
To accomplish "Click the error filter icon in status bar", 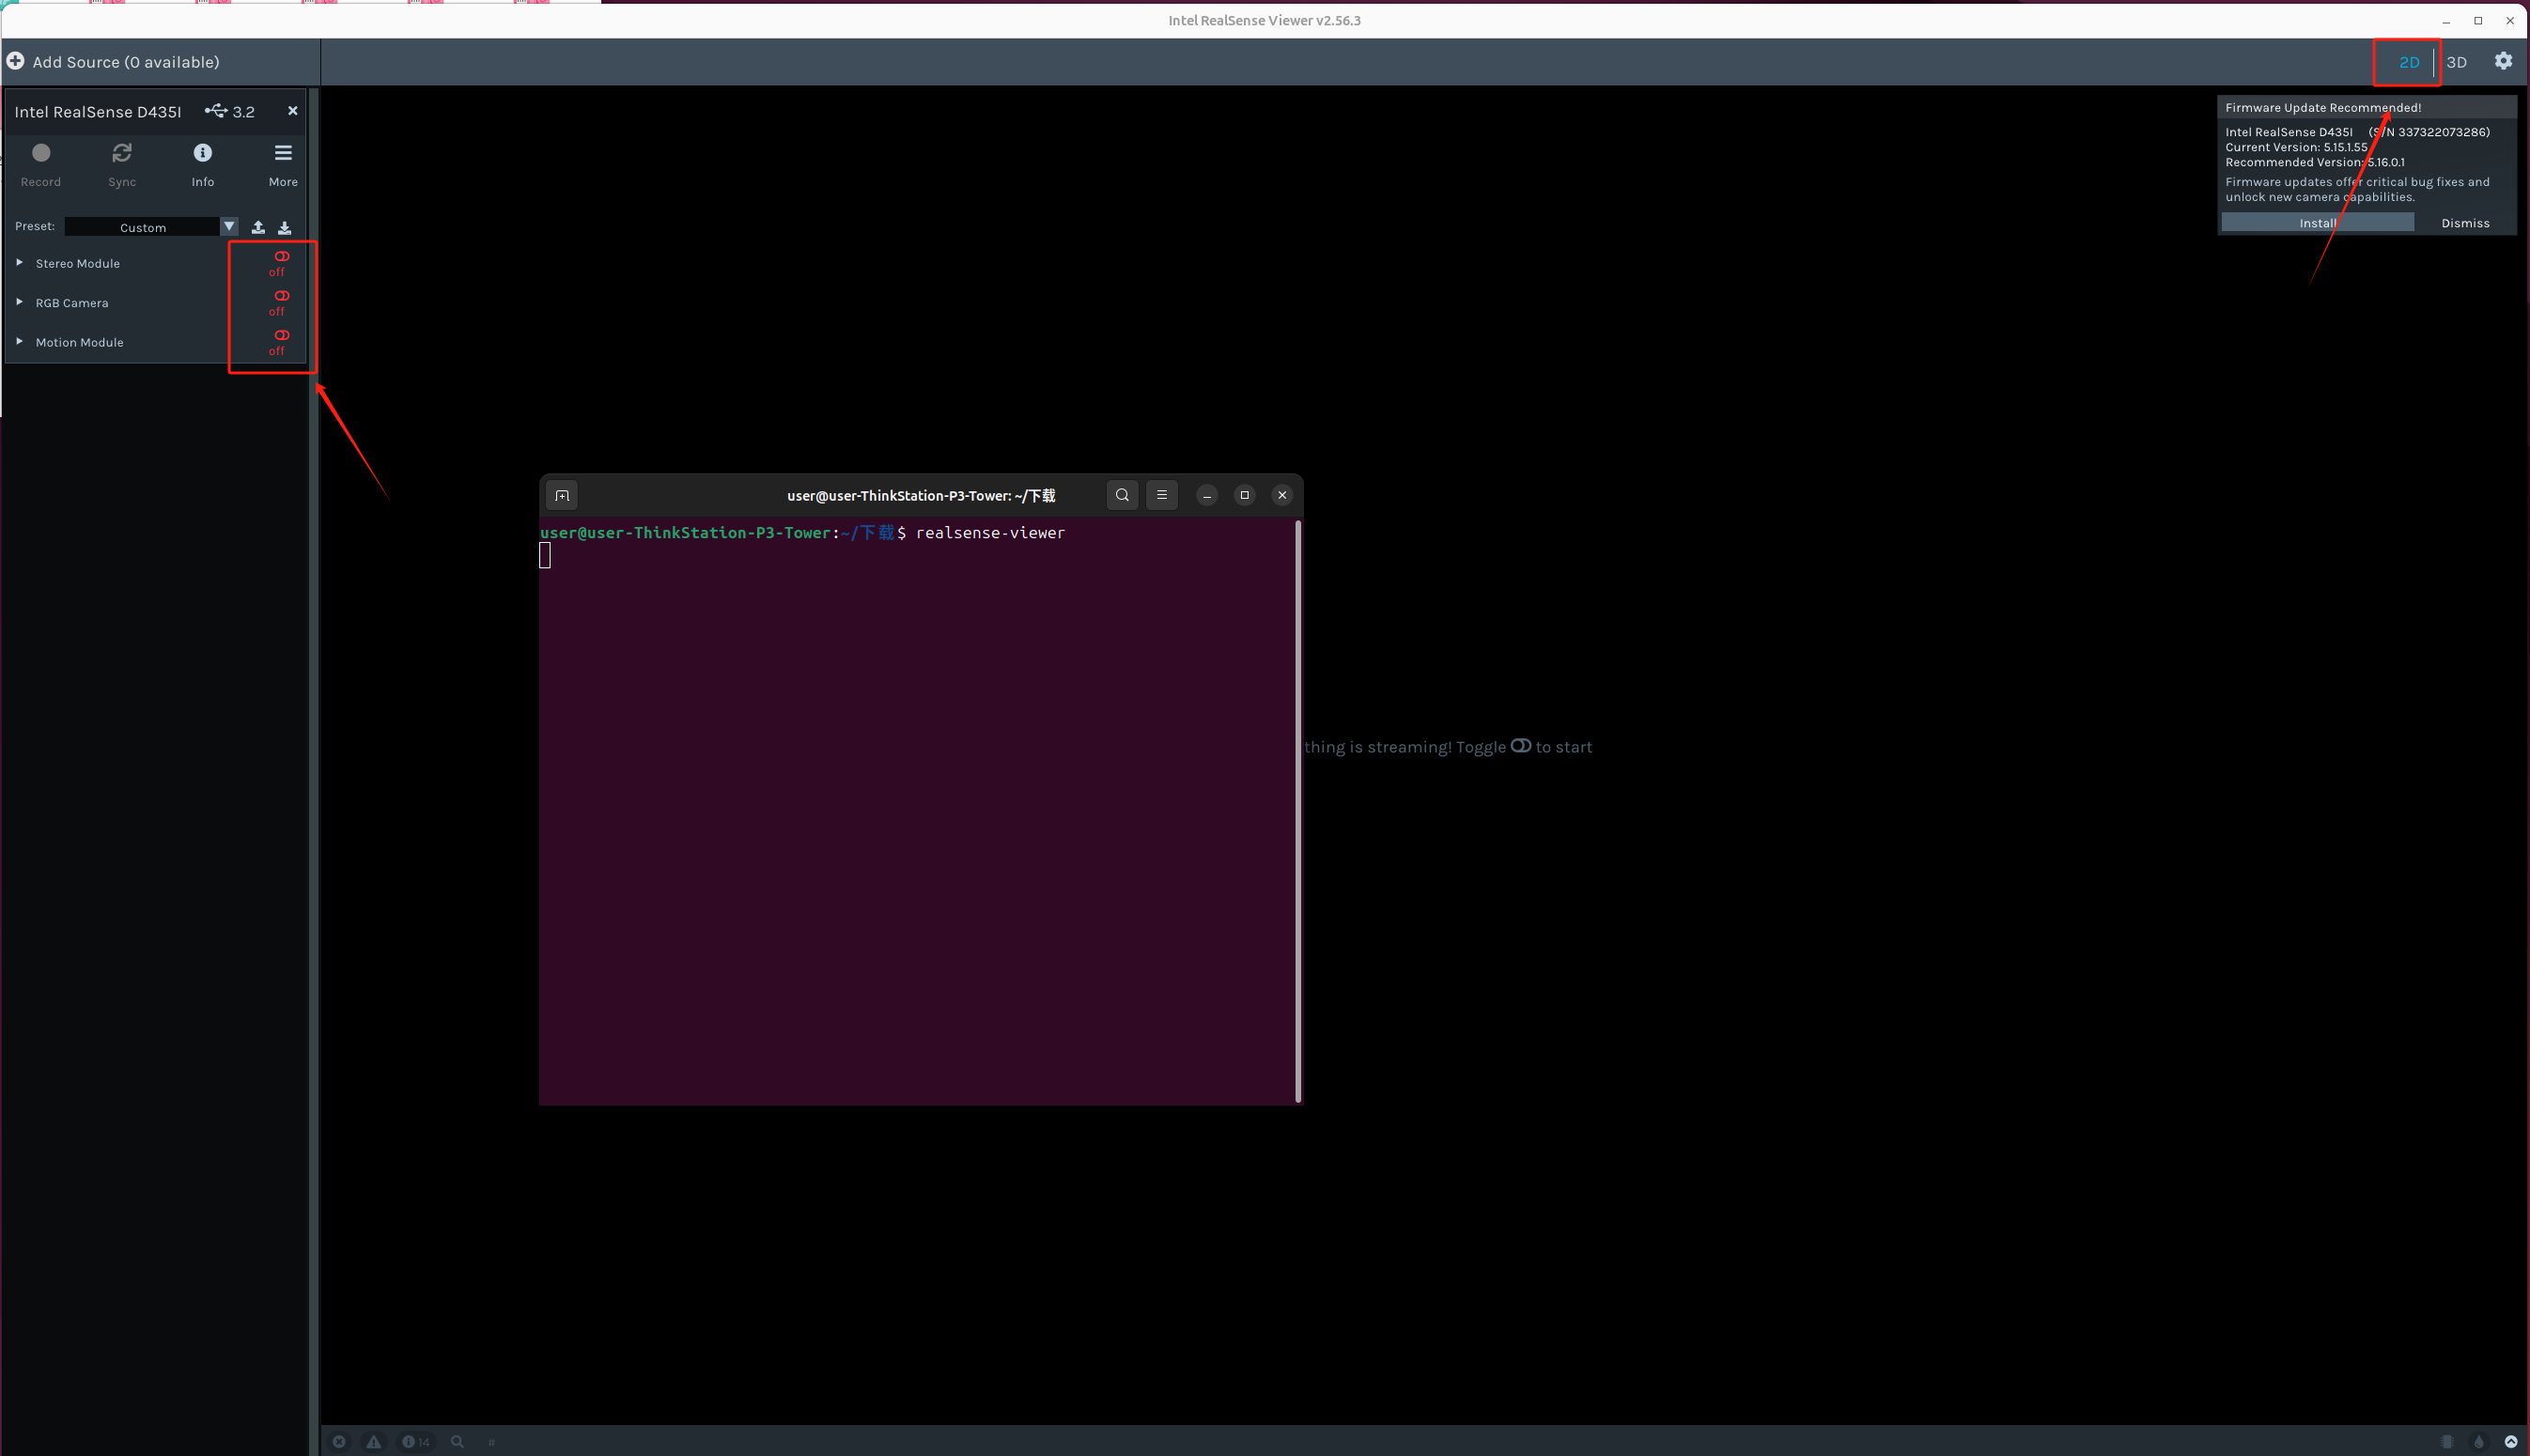I will pos(339,1441).
